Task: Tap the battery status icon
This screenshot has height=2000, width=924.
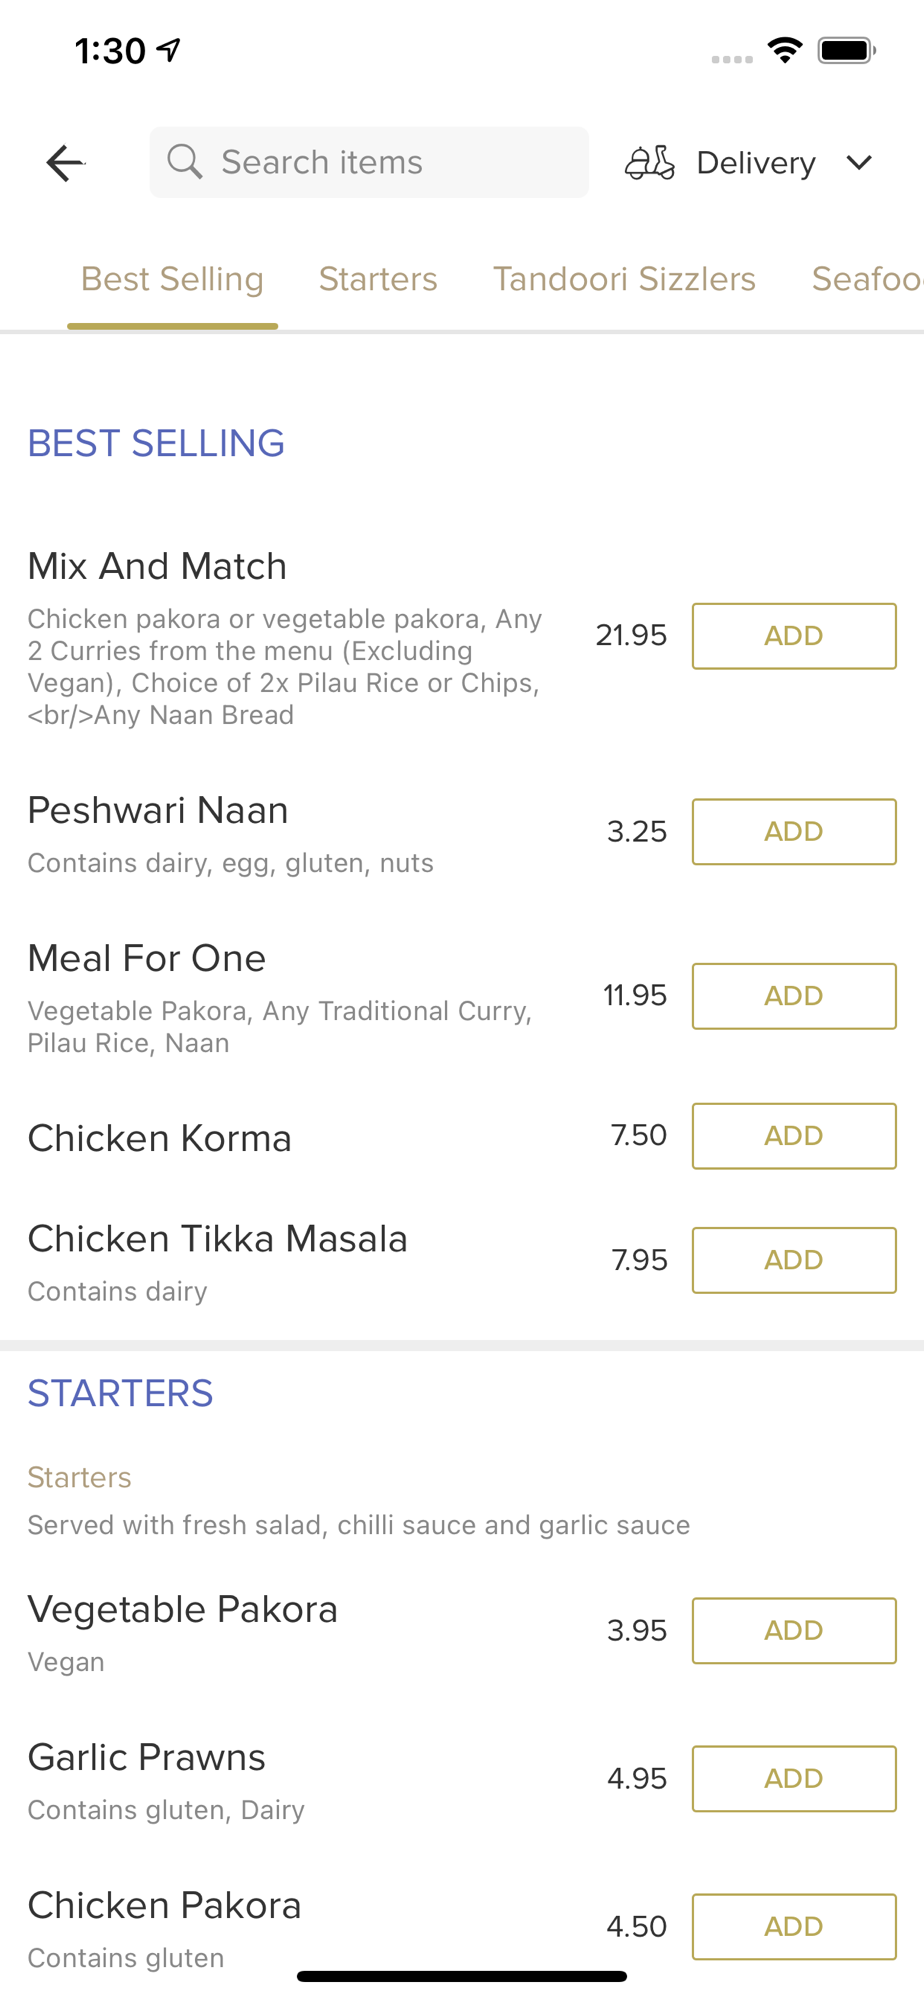Action: click(846, 50)
